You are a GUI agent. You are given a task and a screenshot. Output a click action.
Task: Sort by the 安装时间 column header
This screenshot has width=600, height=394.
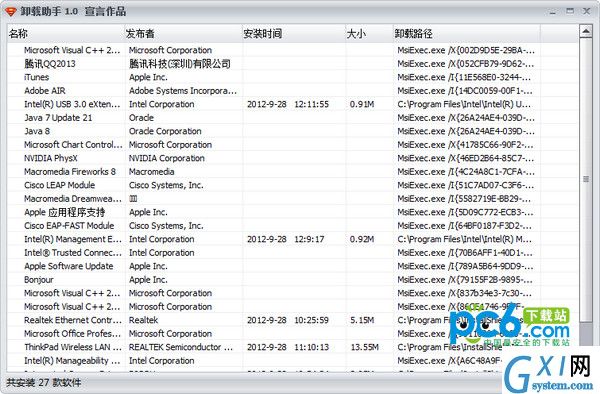(x=293, y=34)
